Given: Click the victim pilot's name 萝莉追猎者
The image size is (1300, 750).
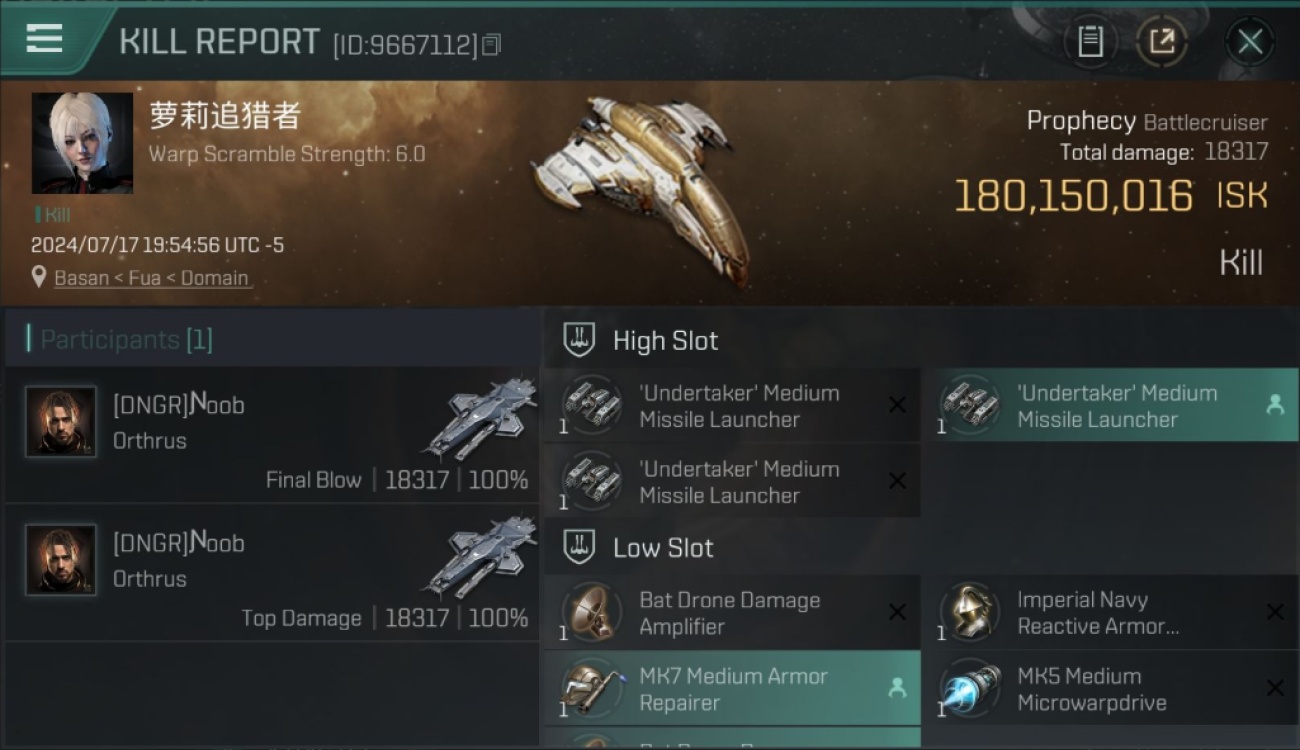Looking at the screenshot, I should 225,116.
